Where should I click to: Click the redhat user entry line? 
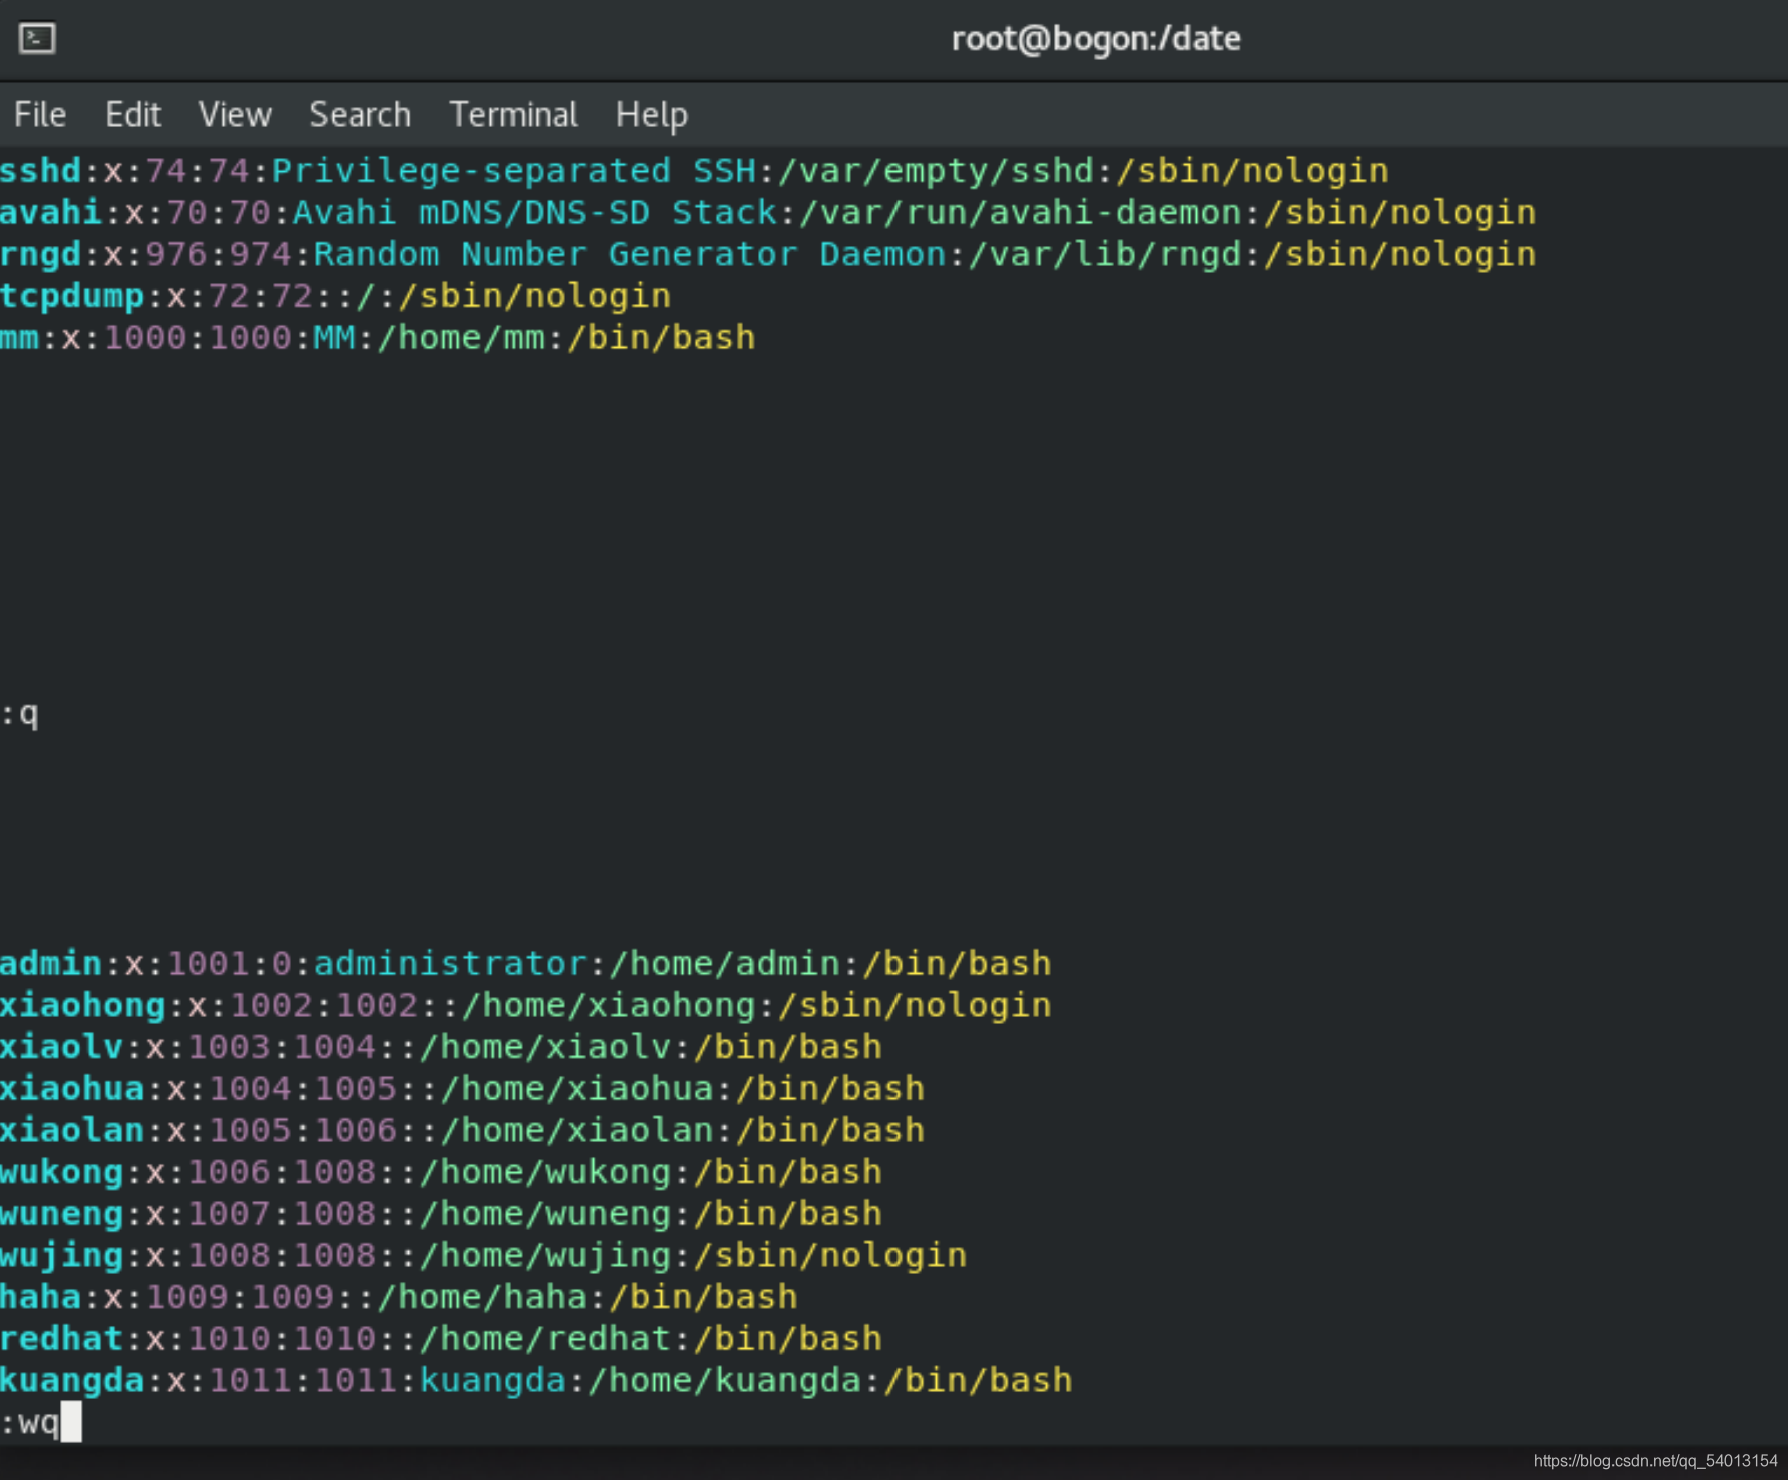tap(441, 1339)
